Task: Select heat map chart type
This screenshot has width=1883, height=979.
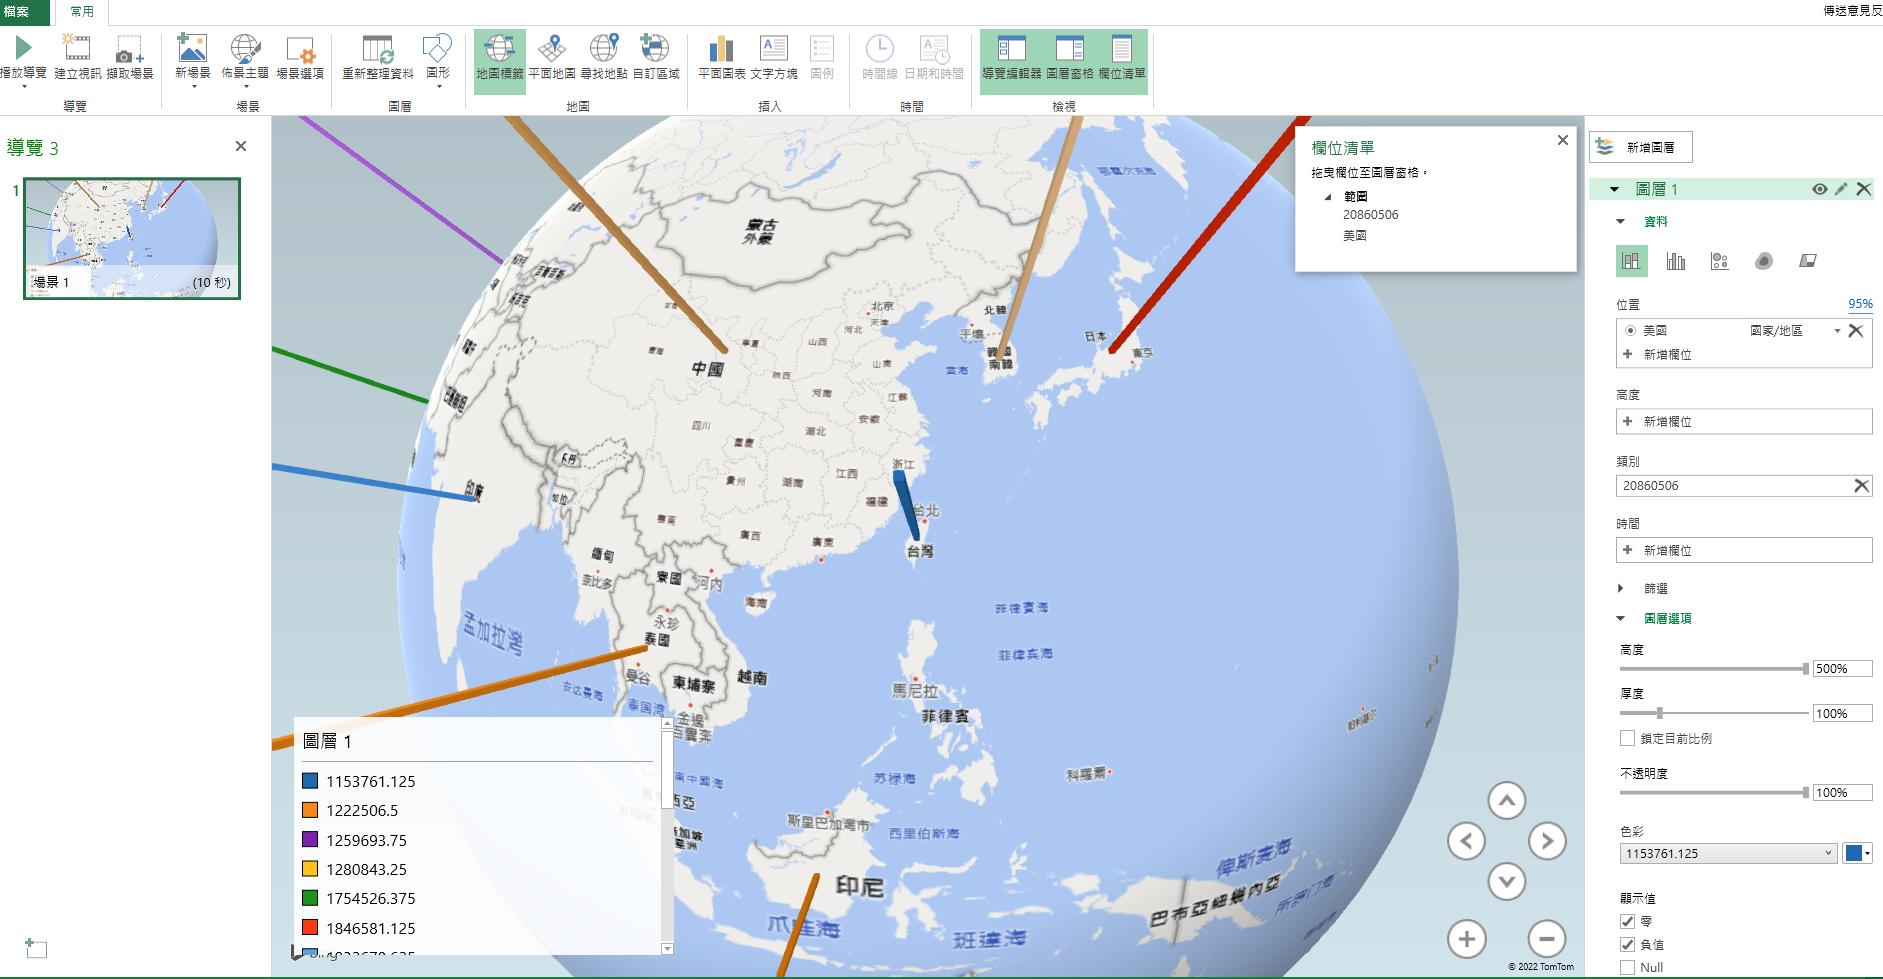Action: click(1764, 261)
